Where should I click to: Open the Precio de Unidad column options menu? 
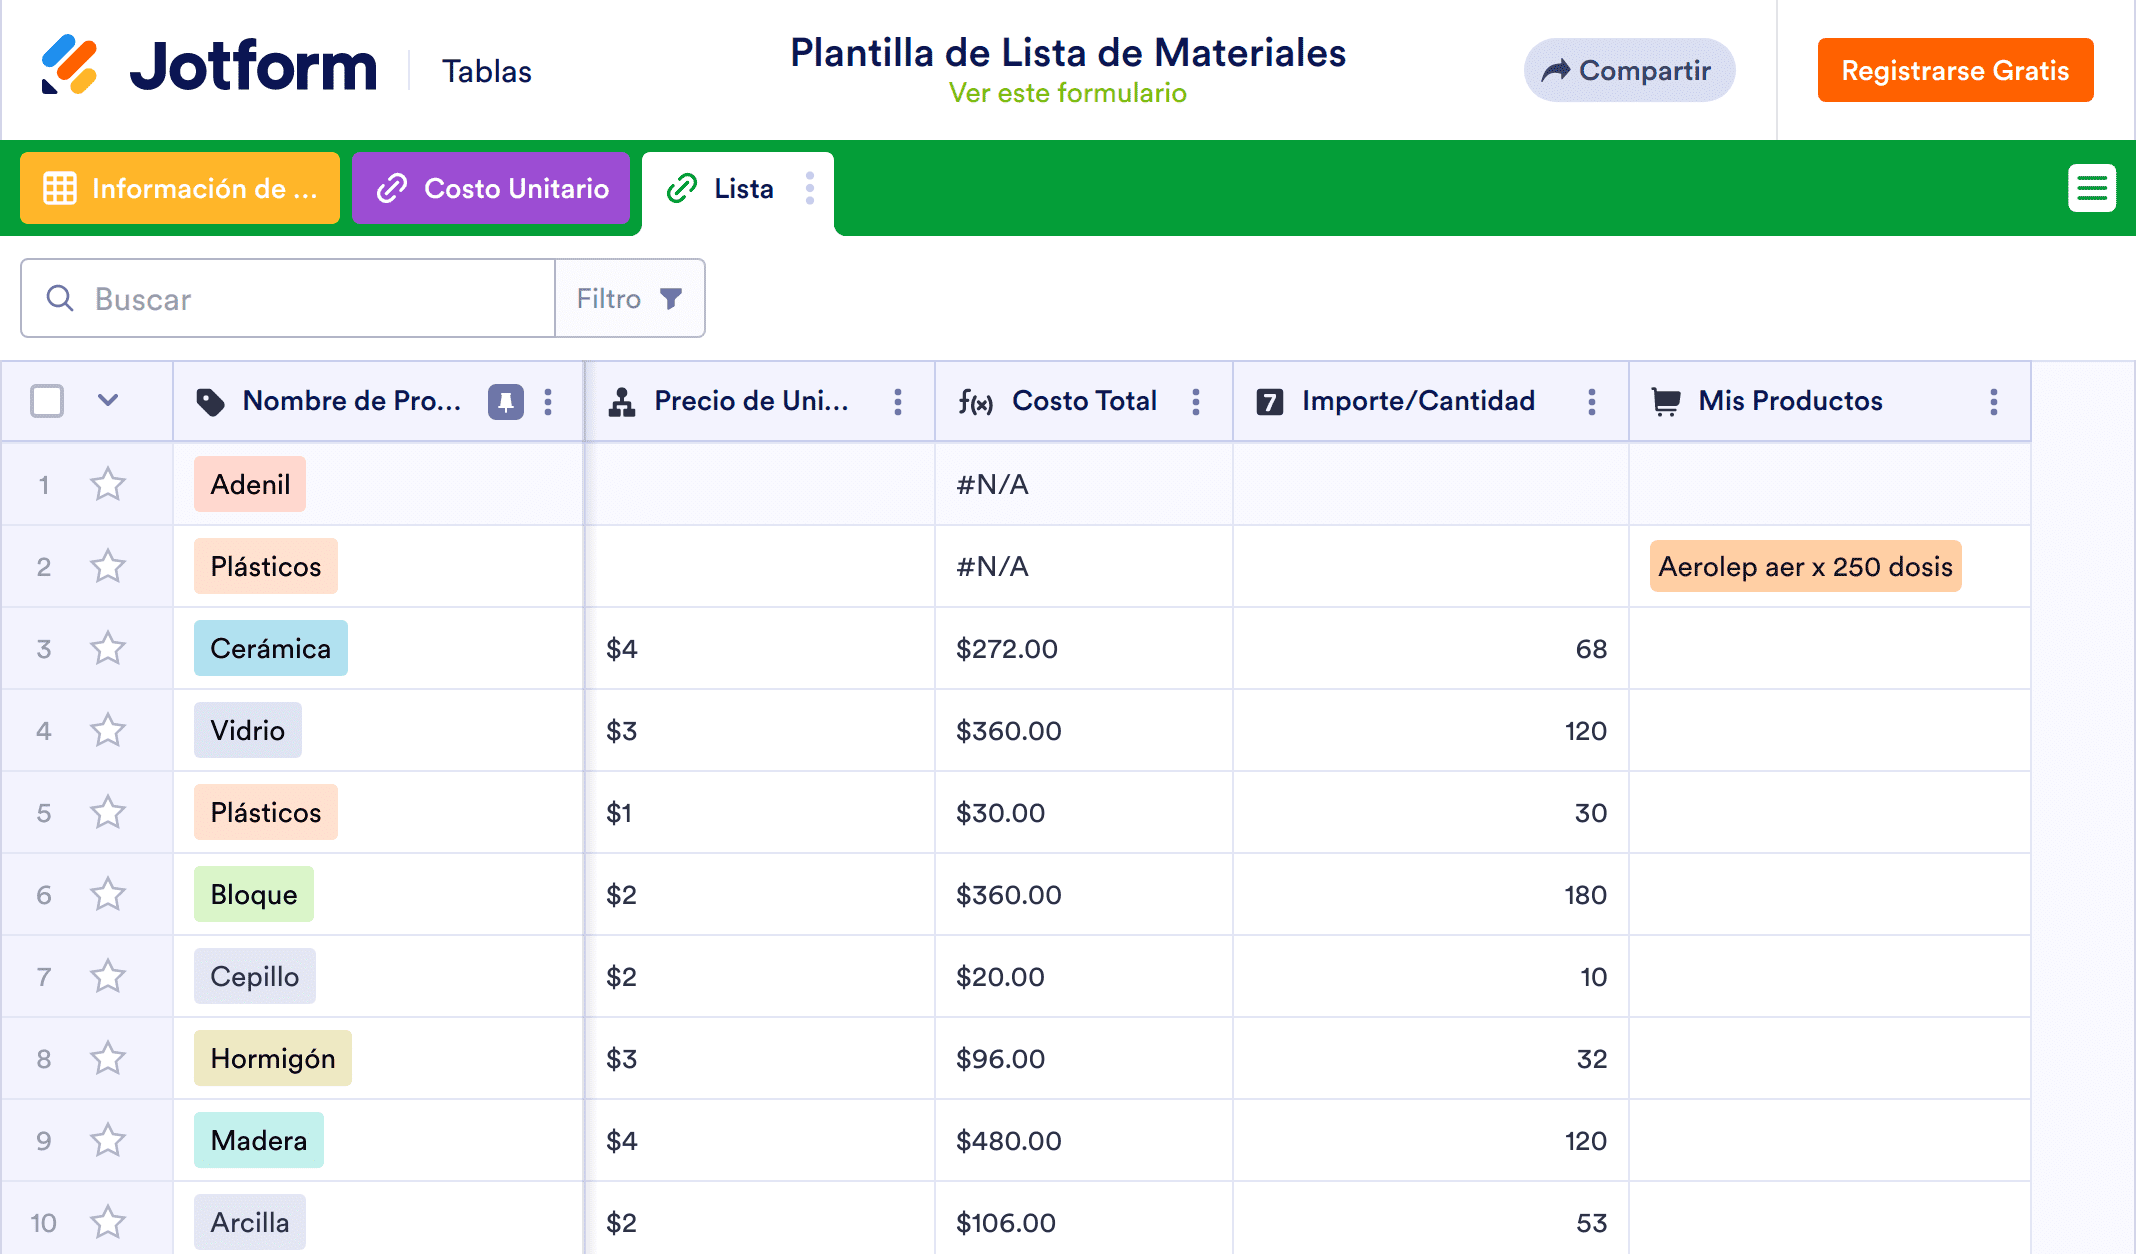(x=898, y=402)
